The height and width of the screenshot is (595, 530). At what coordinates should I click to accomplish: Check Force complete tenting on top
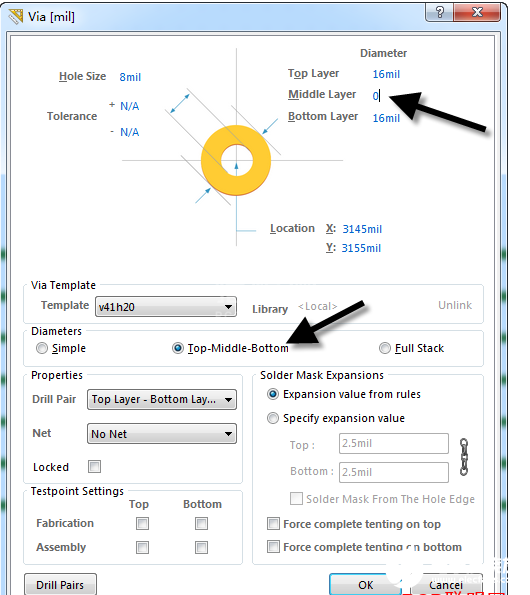click(273, 524)
